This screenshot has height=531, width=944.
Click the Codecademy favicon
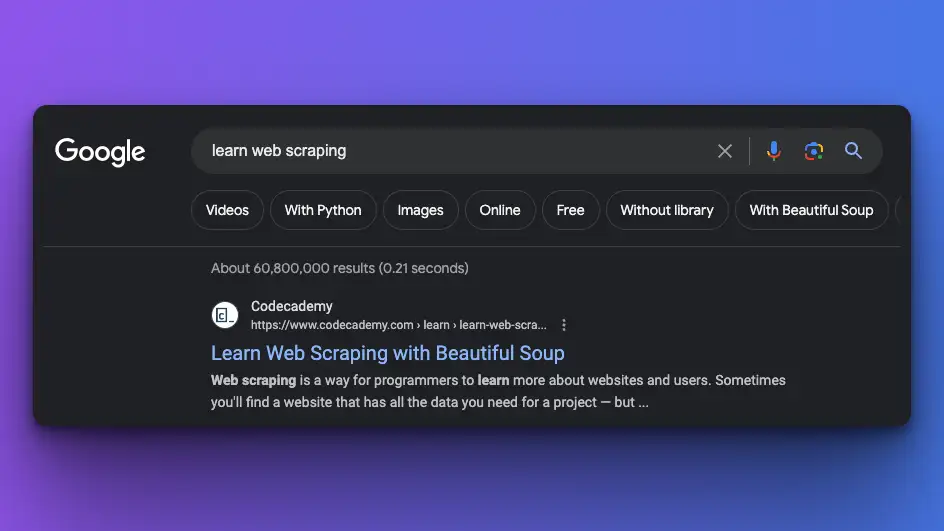tap(225, 315)
